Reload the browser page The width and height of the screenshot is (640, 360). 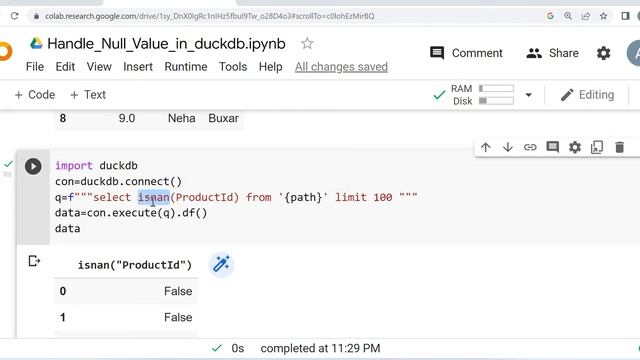[x=15, y=16]
